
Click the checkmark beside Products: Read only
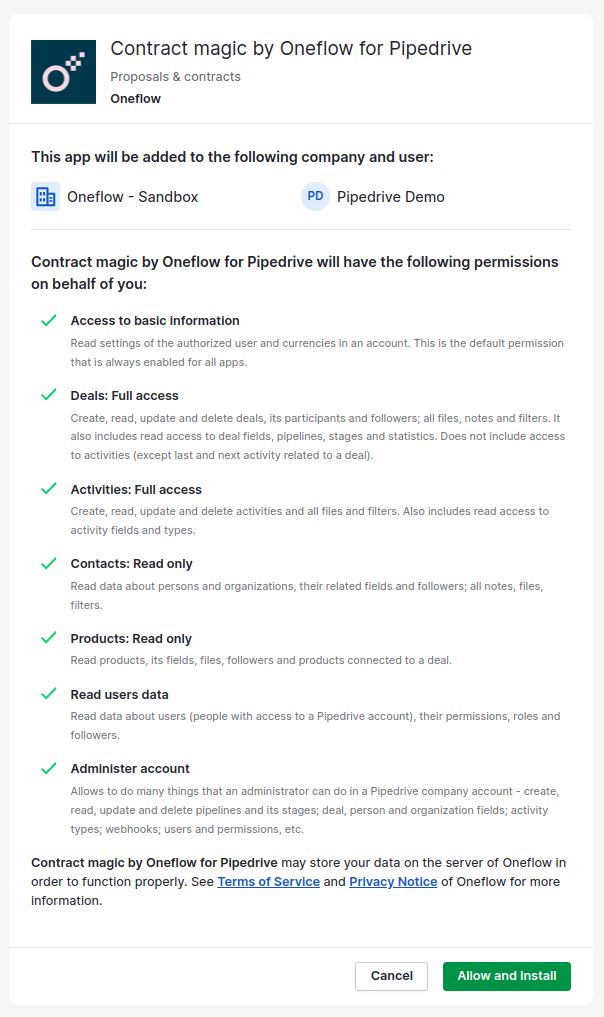pyautogui.click(x=48, y=638)
